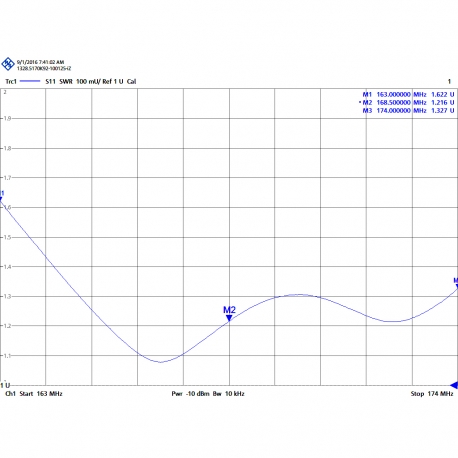Click the Bw 10 kHz setting
Screen dimensions: 458x458
pyautogui.click(x=229, y=394)
